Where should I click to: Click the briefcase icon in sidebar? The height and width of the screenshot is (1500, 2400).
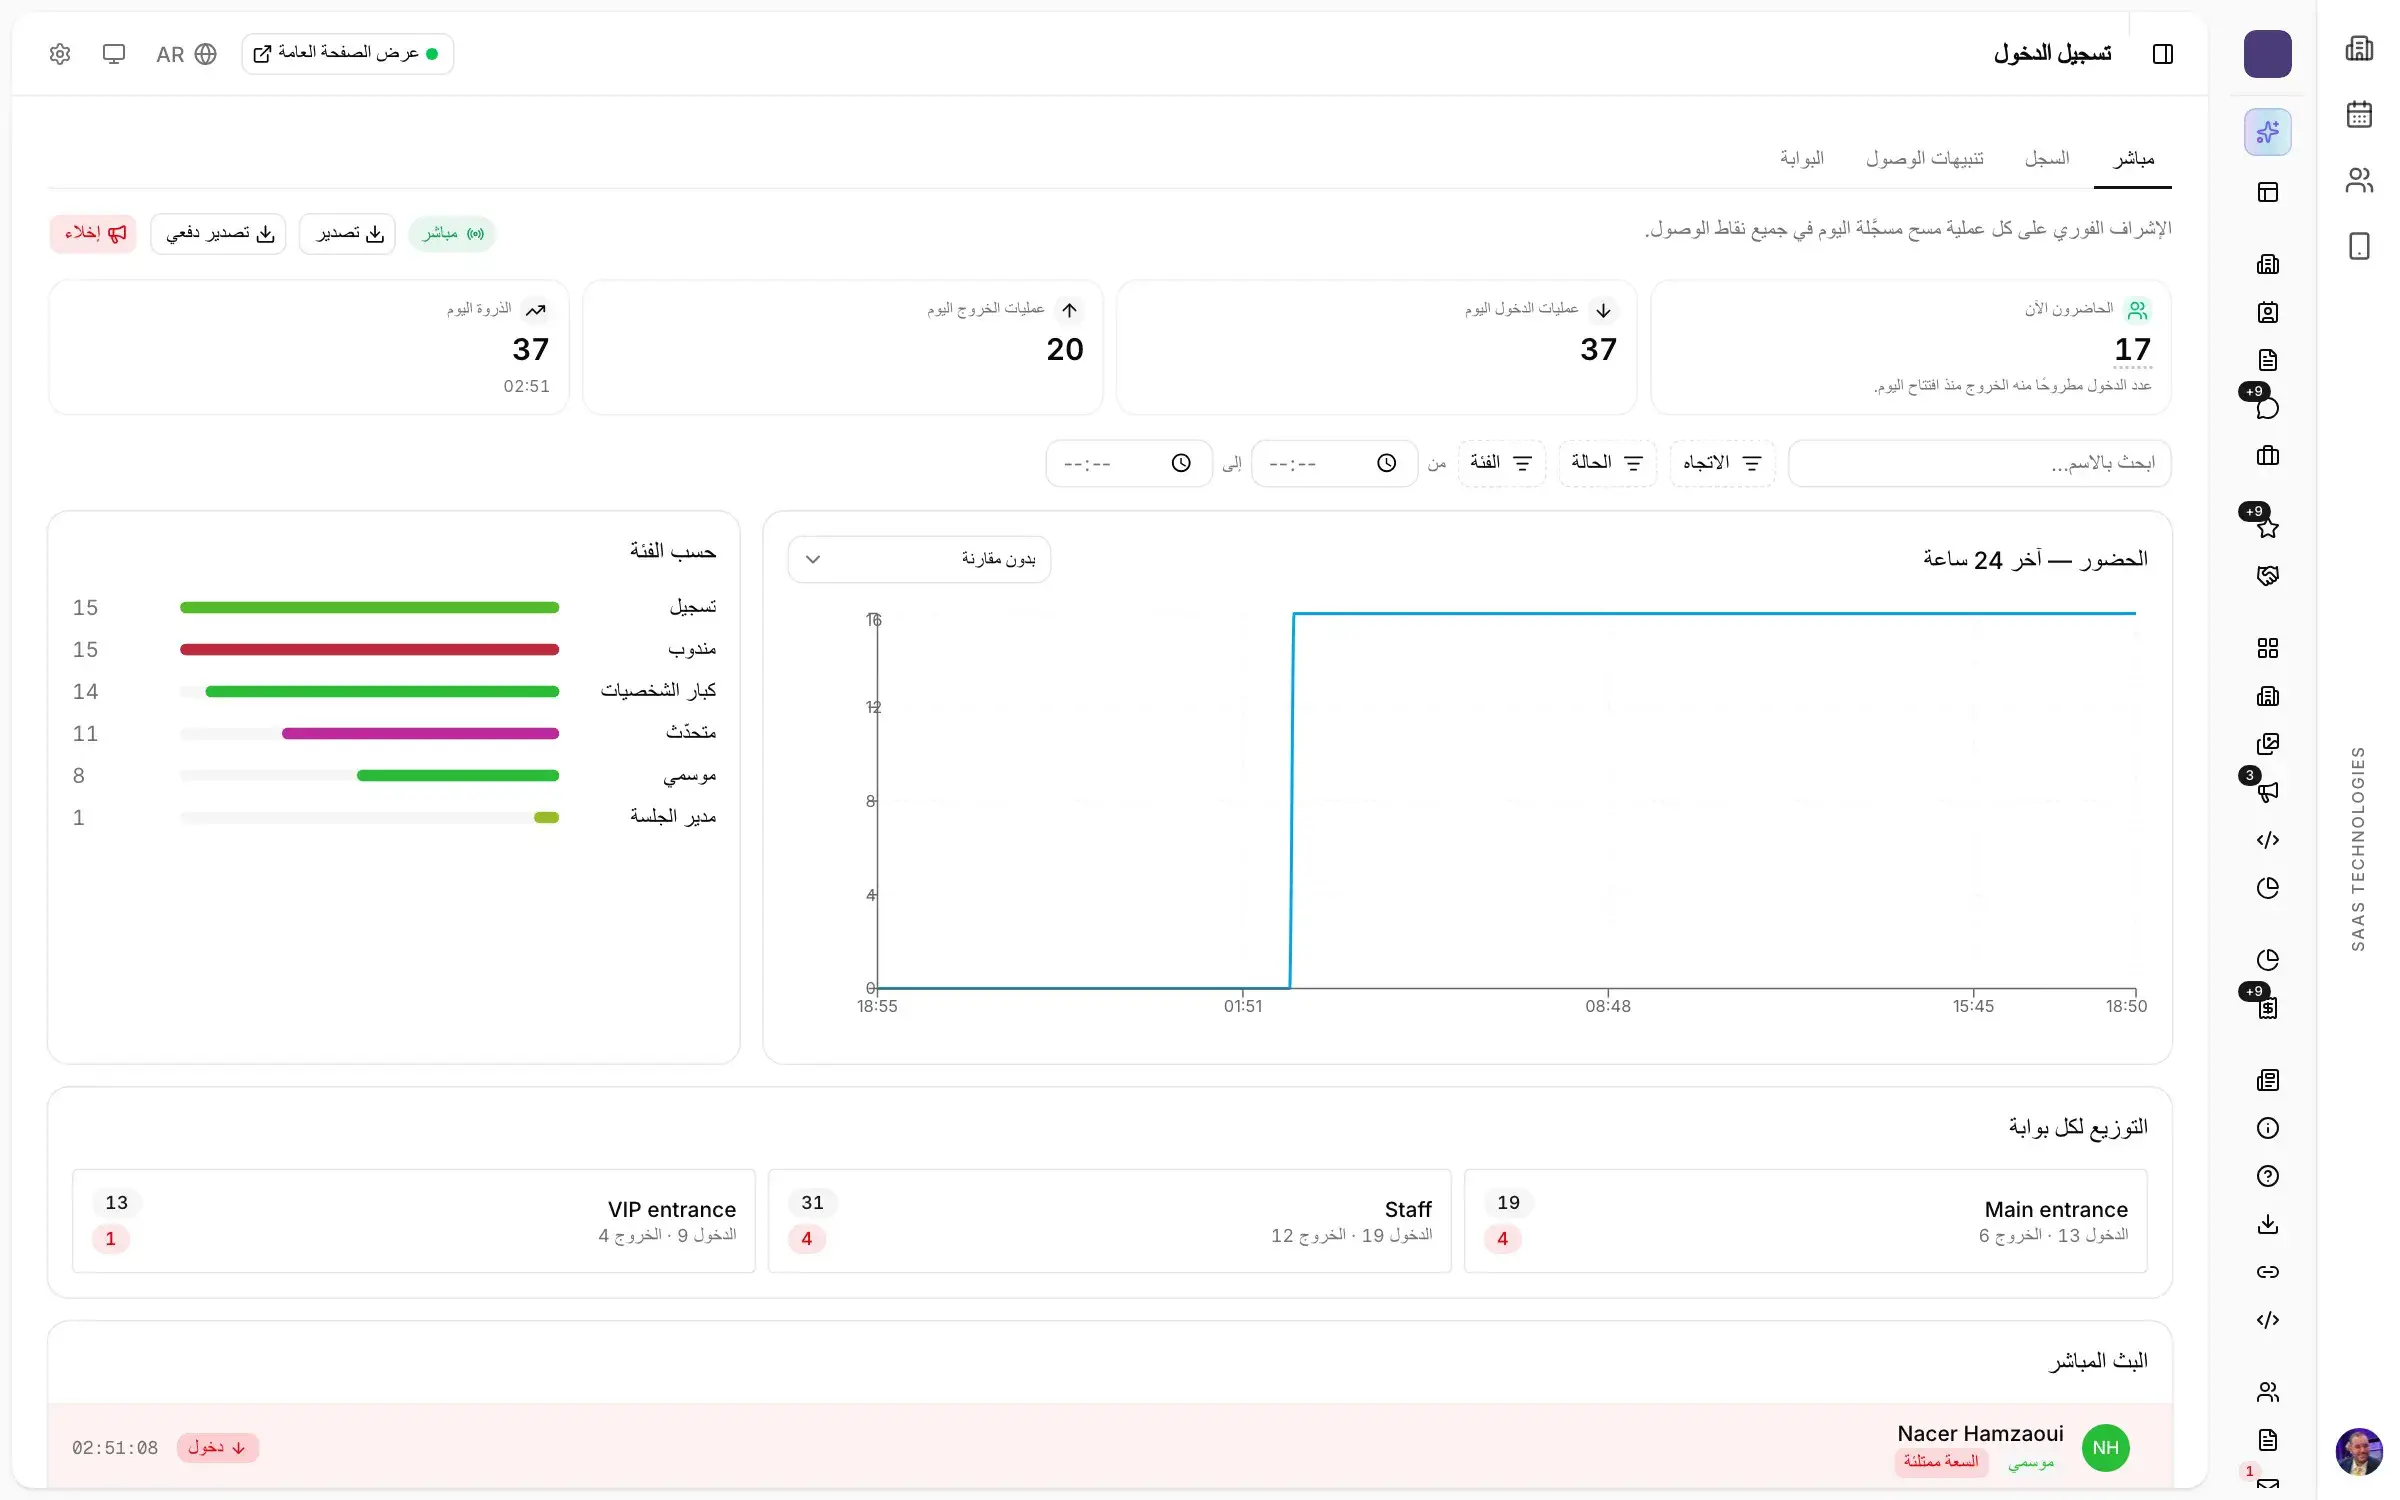point(2267,456)
